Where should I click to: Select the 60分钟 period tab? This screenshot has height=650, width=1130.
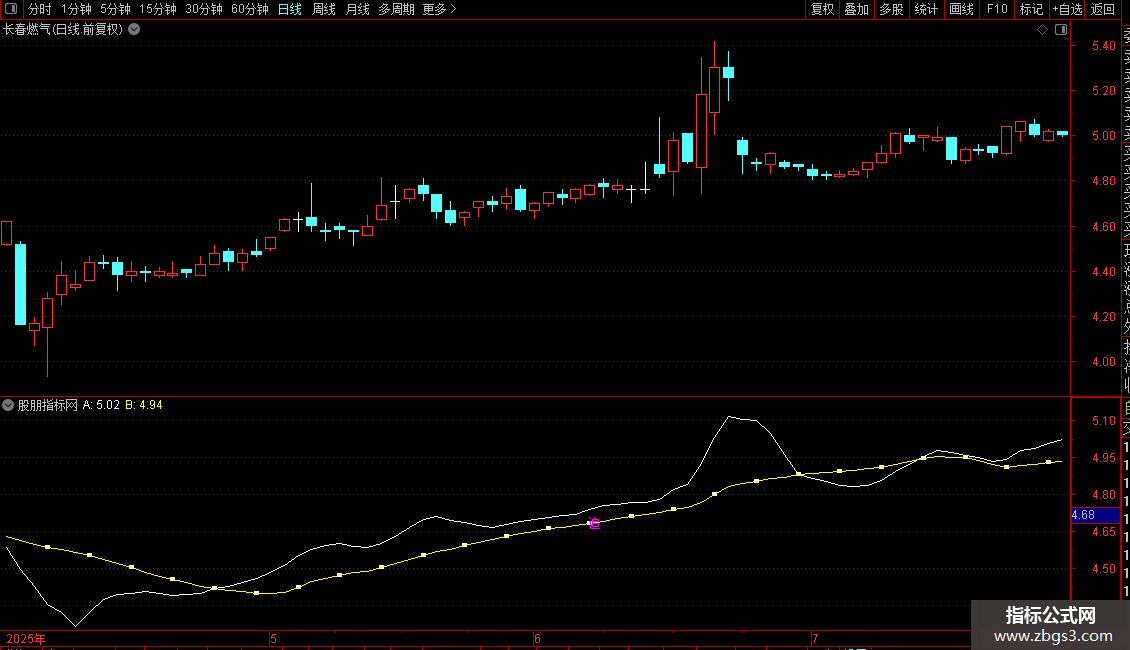pyautogui.click(x=249, y=9)
